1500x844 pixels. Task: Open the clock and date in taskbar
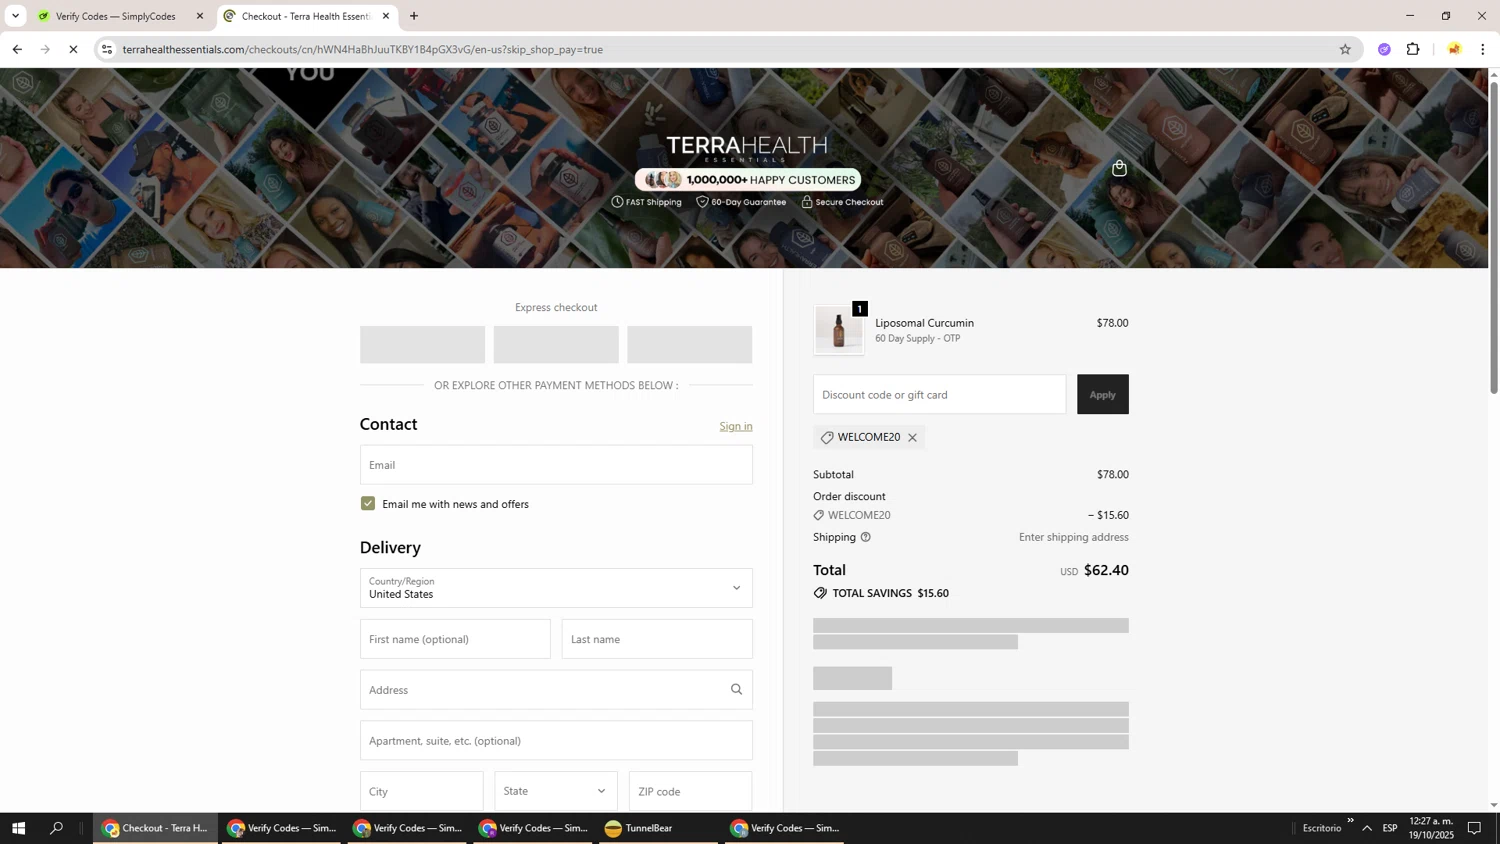click(x=1431, y=828)
